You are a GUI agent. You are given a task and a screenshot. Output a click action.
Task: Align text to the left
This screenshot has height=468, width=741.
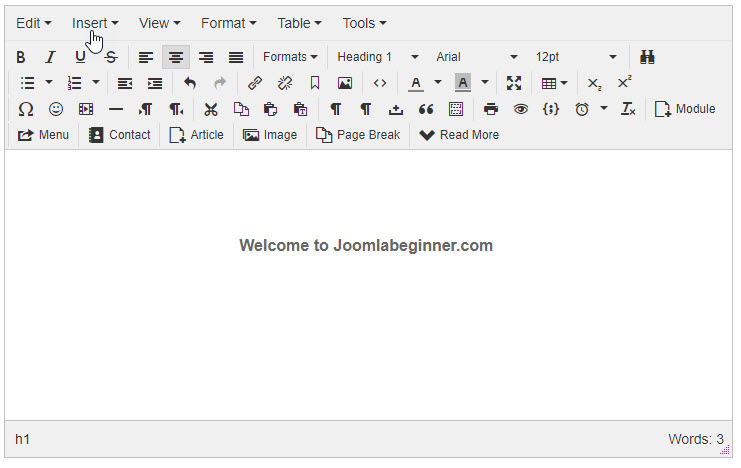(146, 57)
